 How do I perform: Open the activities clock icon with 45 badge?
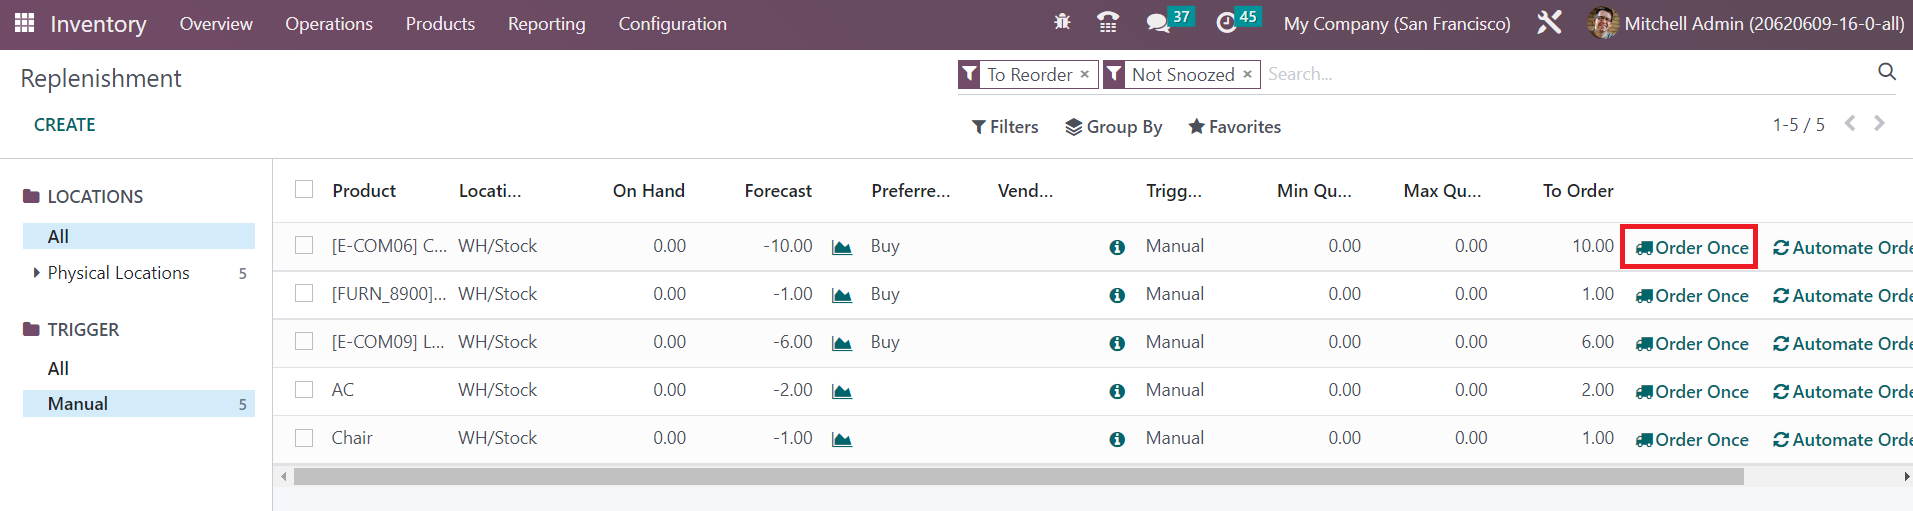point(1226,23)
